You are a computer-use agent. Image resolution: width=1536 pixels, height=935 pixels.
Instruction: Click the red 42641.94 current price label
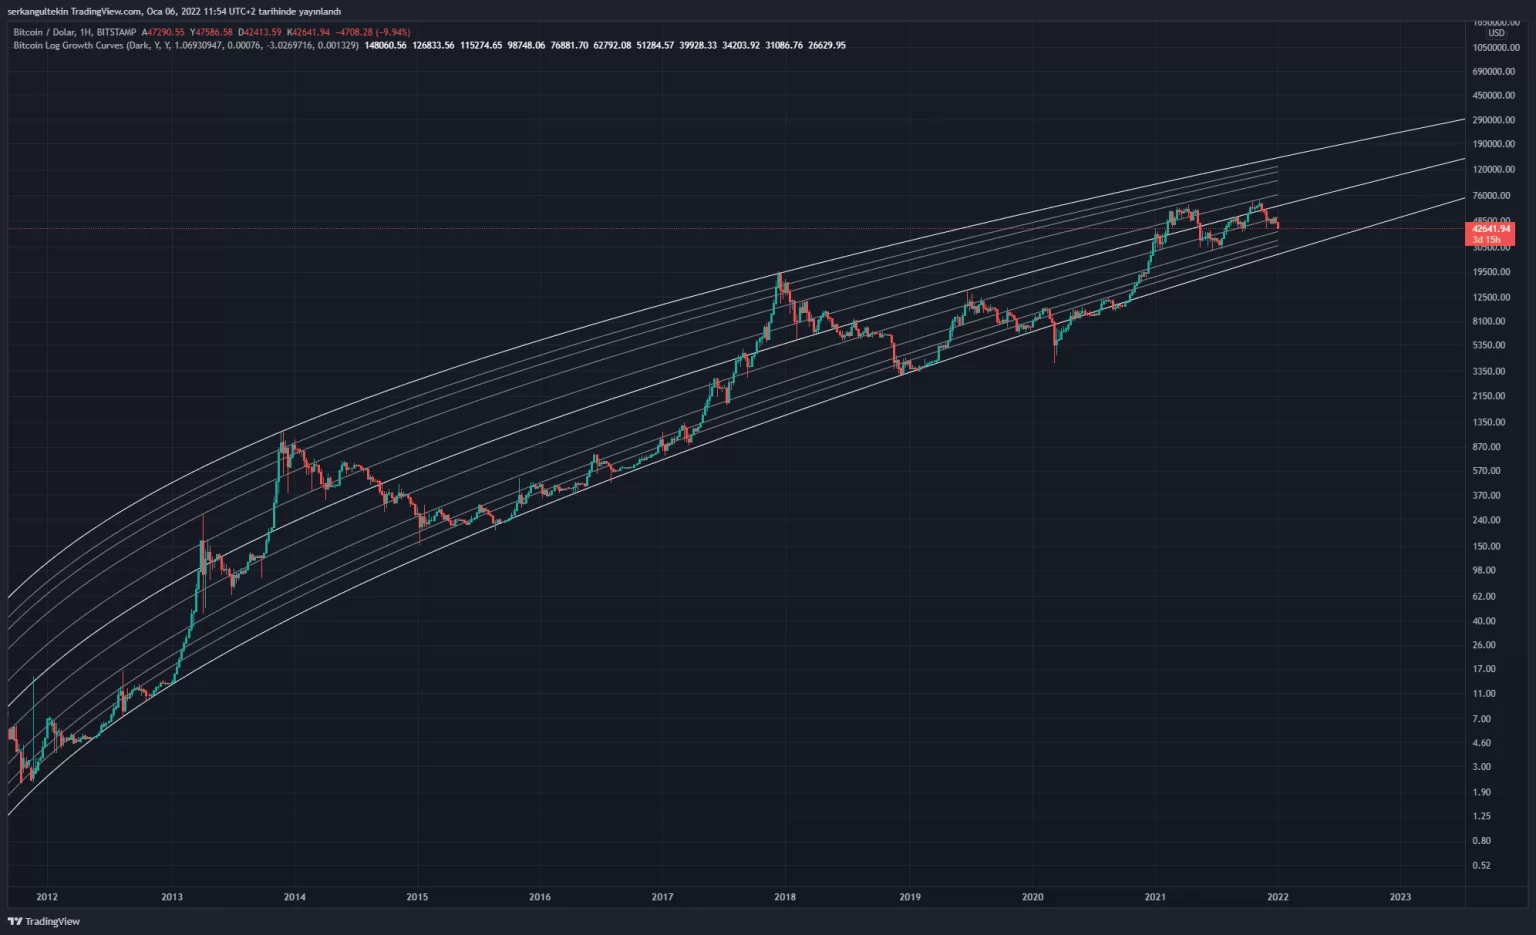(x=1490, y=229)
